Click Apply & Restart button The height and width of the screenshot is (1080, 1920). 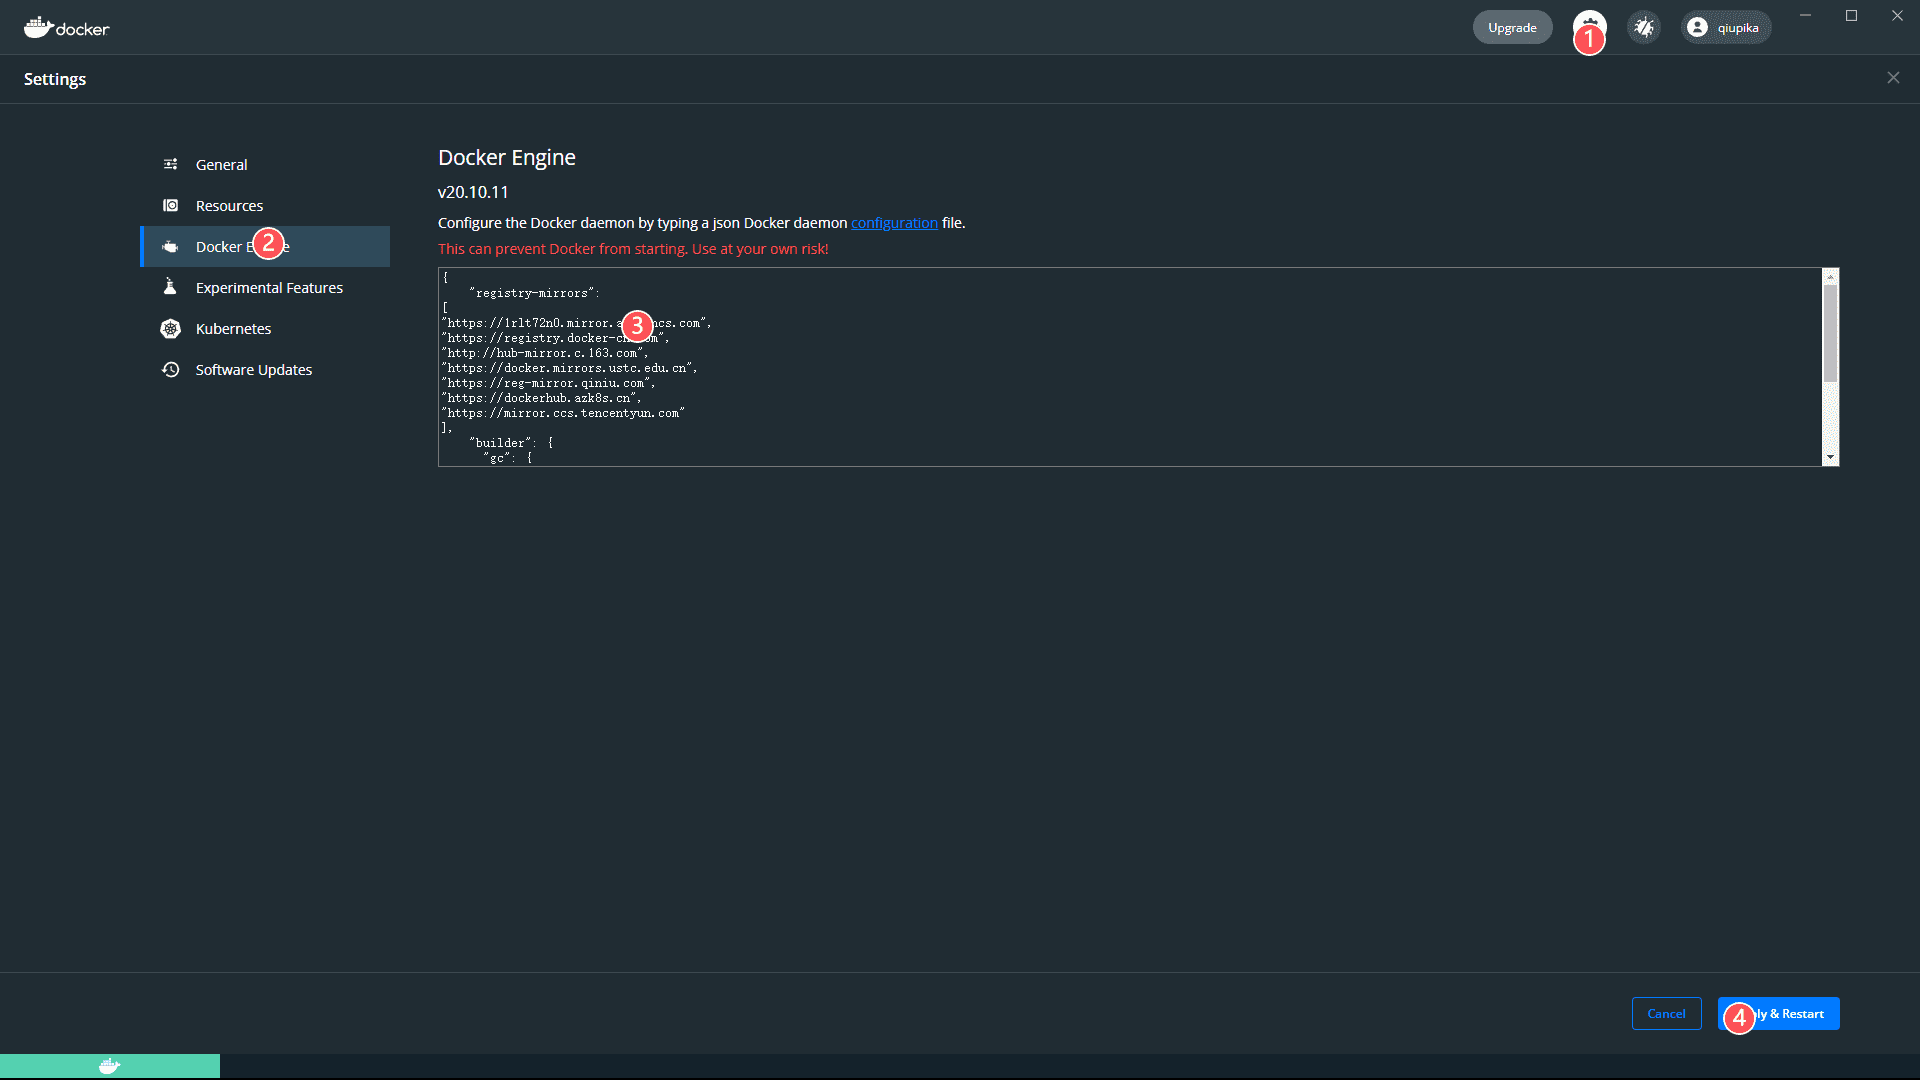tap(1778, 1013)
